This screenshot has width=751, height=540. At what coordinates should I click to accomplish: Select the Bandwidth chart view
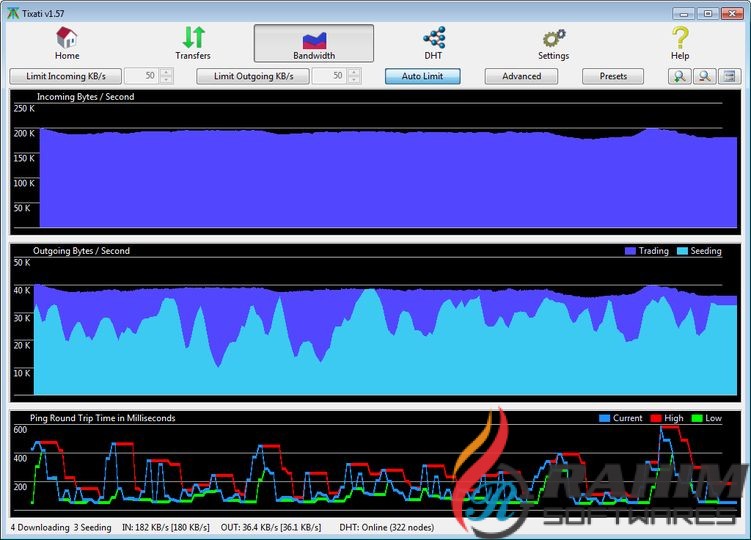coord(314,44)
